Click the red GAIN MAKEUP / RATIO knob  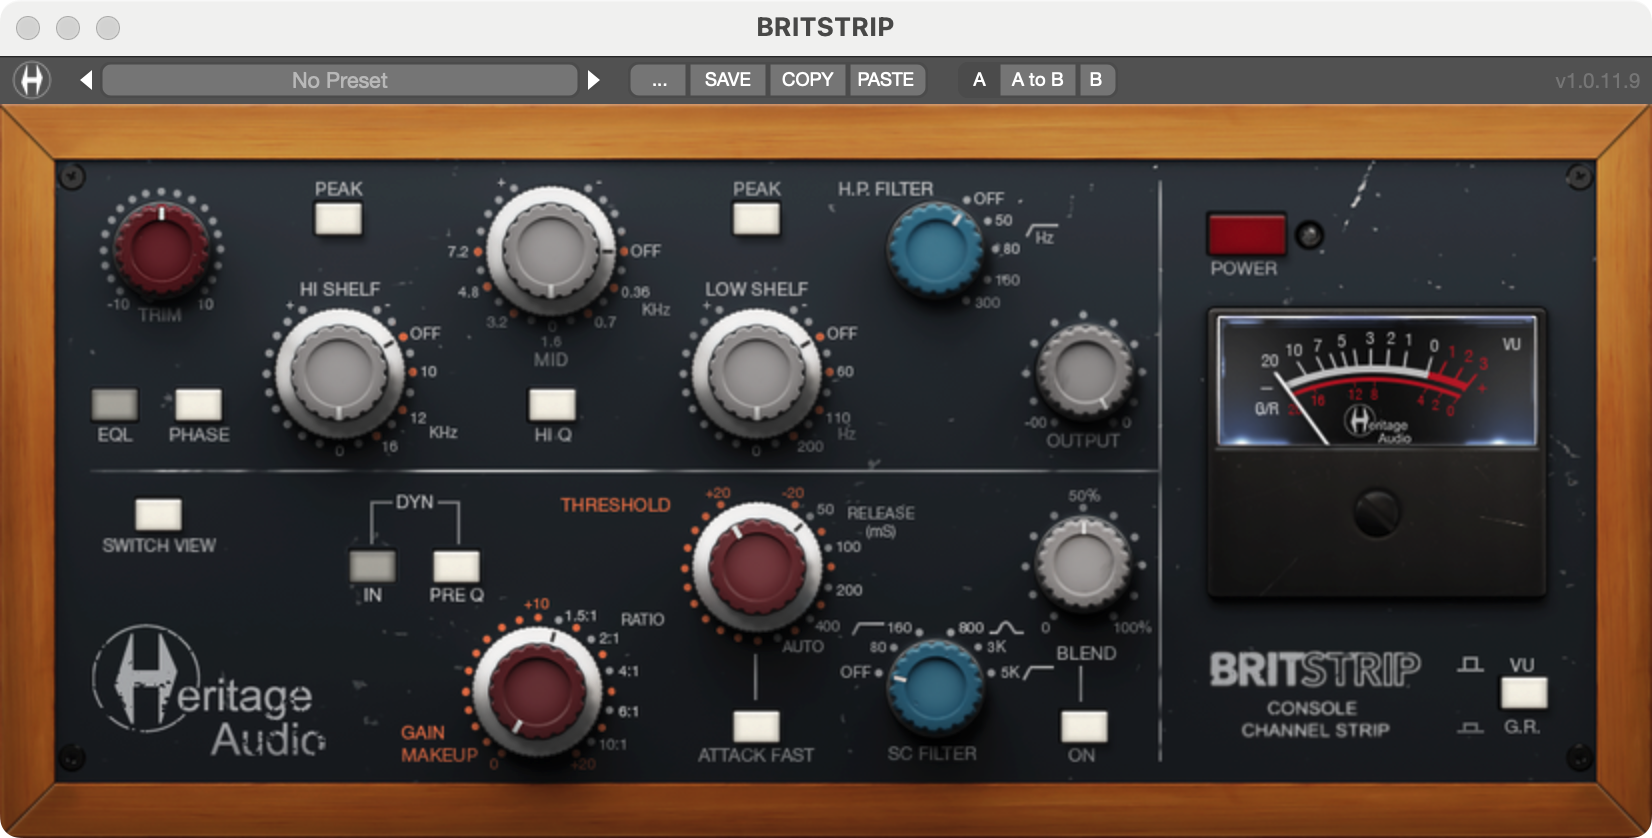click(x=537, y=692)
